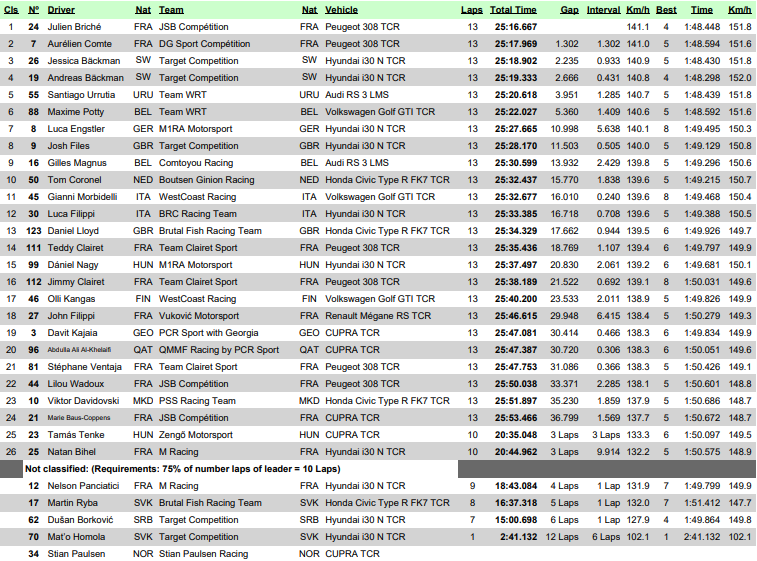The width and height of the screenshot is (757, 561).
Task: Click the Interval column header
Action: point(603,9)
